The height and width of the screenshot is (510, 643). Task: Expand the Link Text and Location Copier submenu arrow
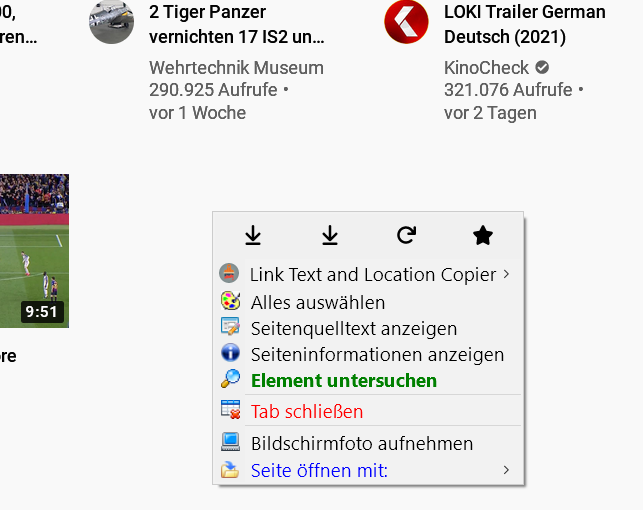coord(506,273)
